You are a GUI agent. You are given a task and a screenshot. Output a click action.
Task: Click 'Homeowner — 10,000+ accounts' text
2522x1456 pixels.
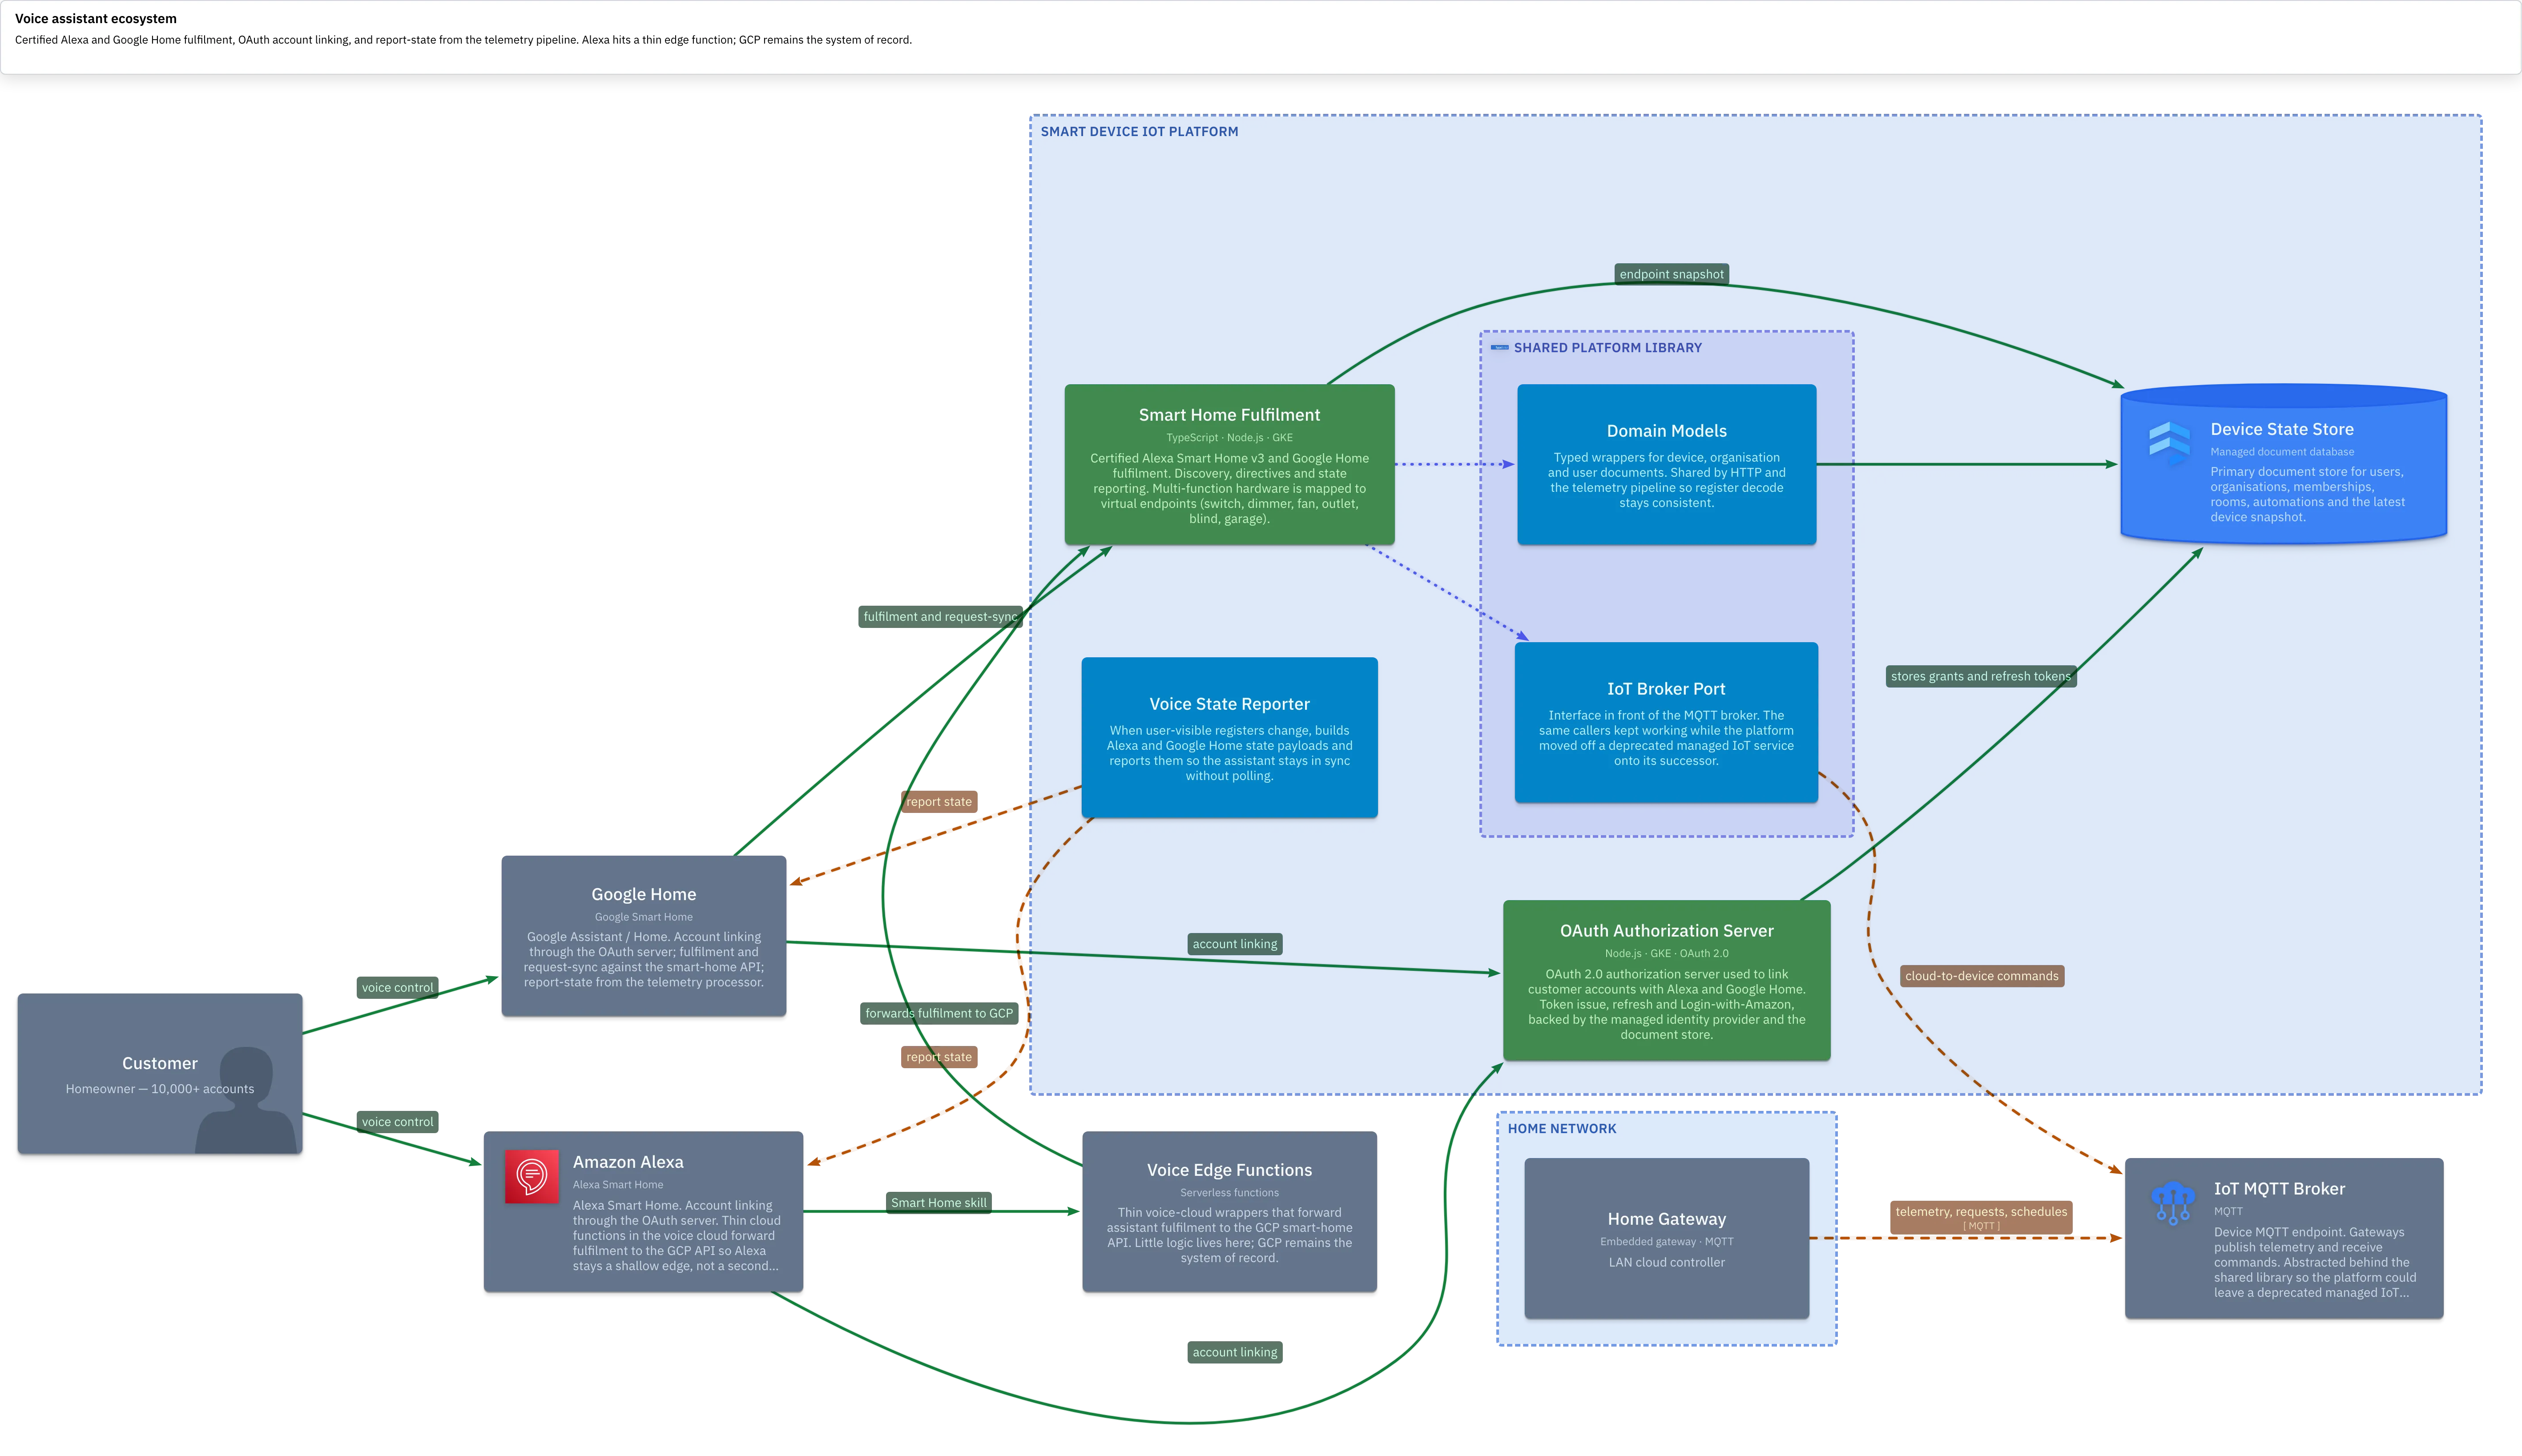pyautogui.click(x=160, y=1089)
